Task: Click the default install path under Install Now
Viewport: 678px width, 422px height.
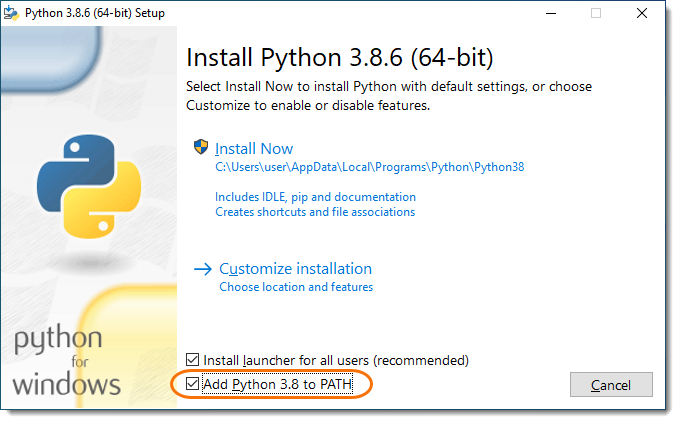Action: click(x=369, y=167)
